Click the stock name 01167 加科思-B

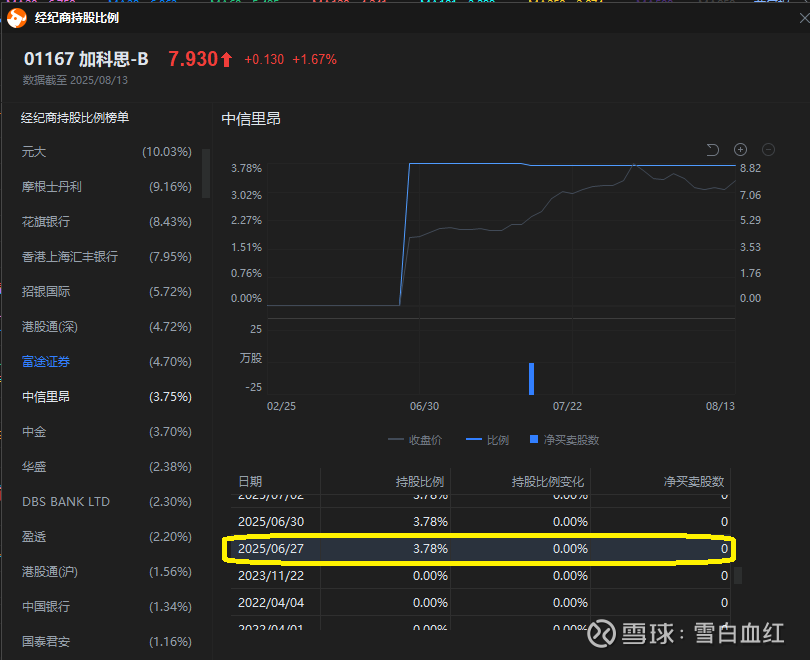86,59
